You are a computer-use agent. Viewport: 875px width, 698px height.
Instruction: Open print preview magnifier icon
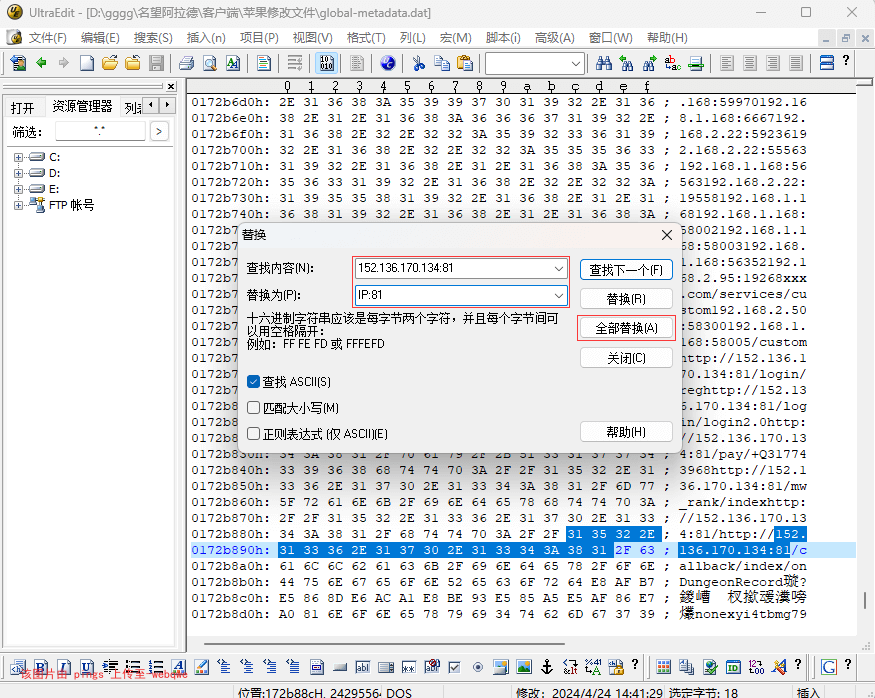tap(210, 62)
